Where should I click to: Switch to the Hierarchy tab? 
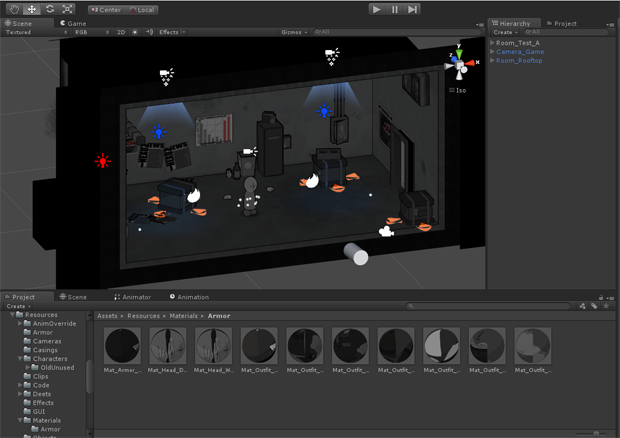514,23
